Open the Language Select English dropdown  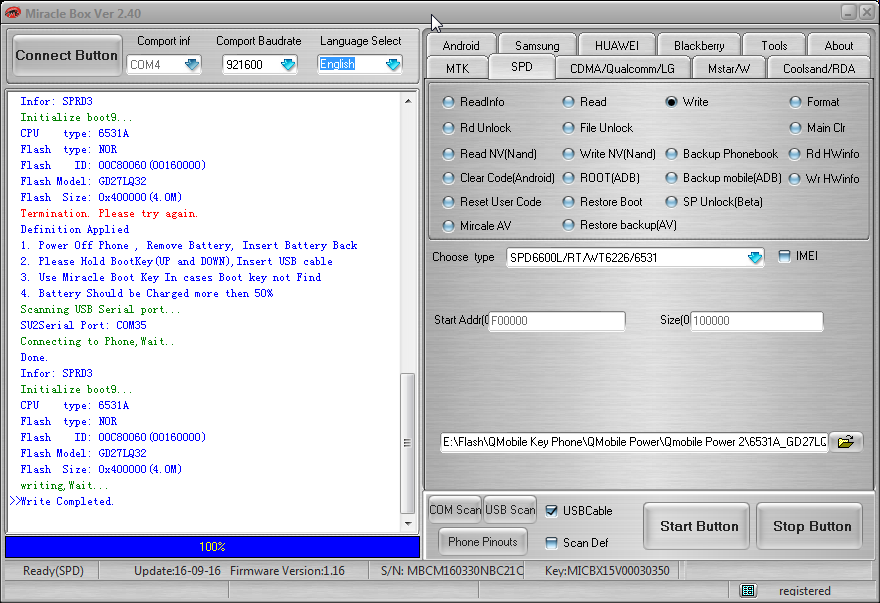[393, 65]
